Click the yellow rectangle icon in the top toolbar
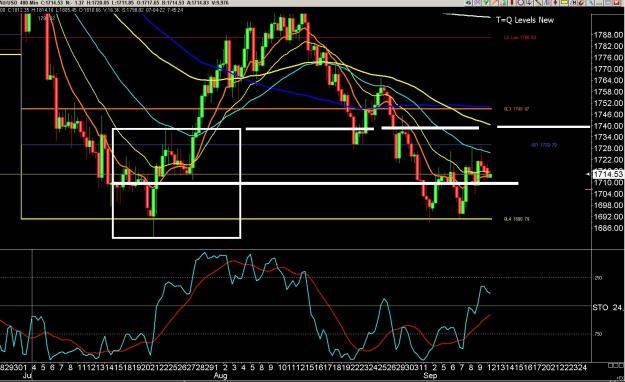 [564, 2]
